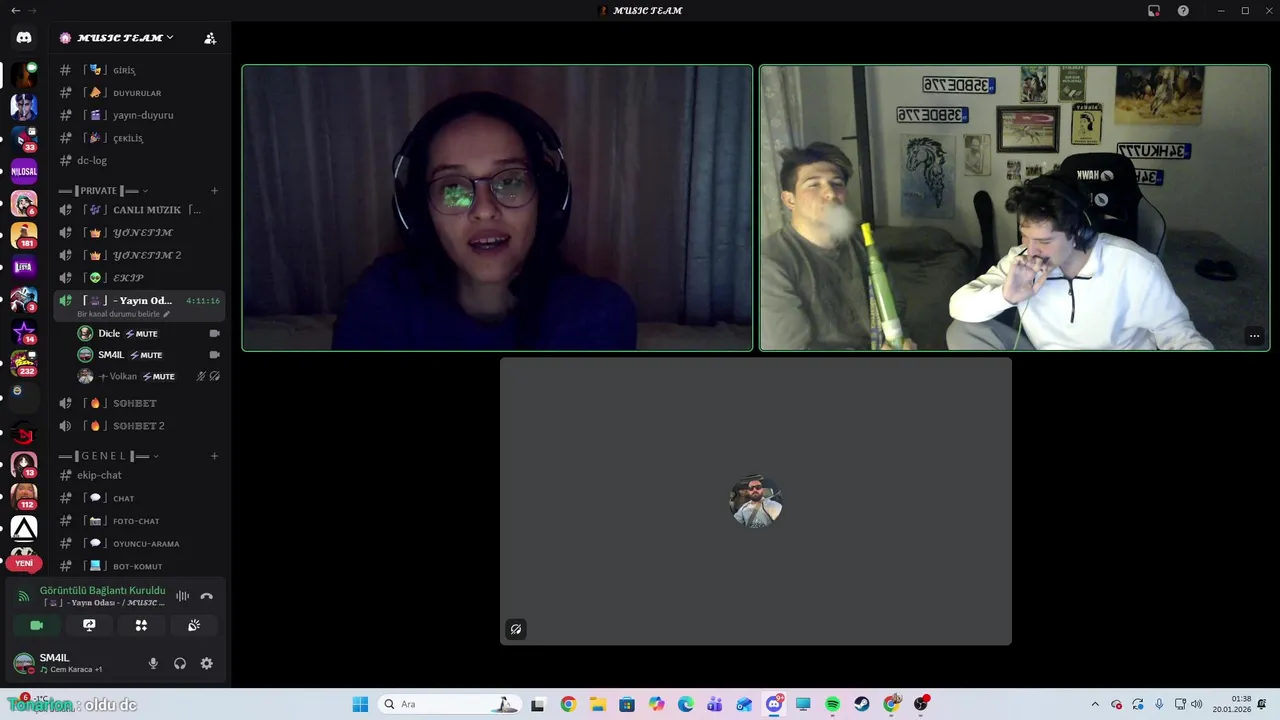Join CANLI MUZIK voice channel

[139, 210]
